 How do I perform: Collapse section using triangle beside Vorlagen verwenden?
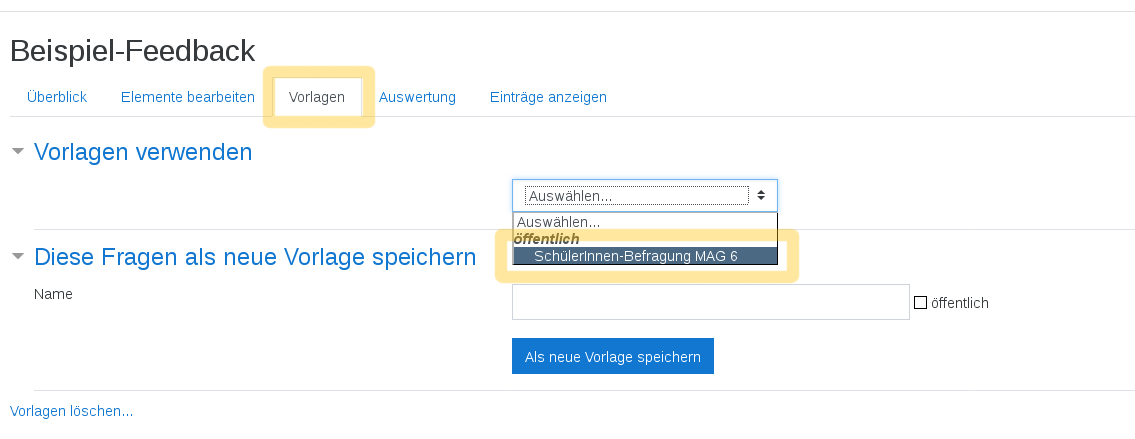pos(18,152)
